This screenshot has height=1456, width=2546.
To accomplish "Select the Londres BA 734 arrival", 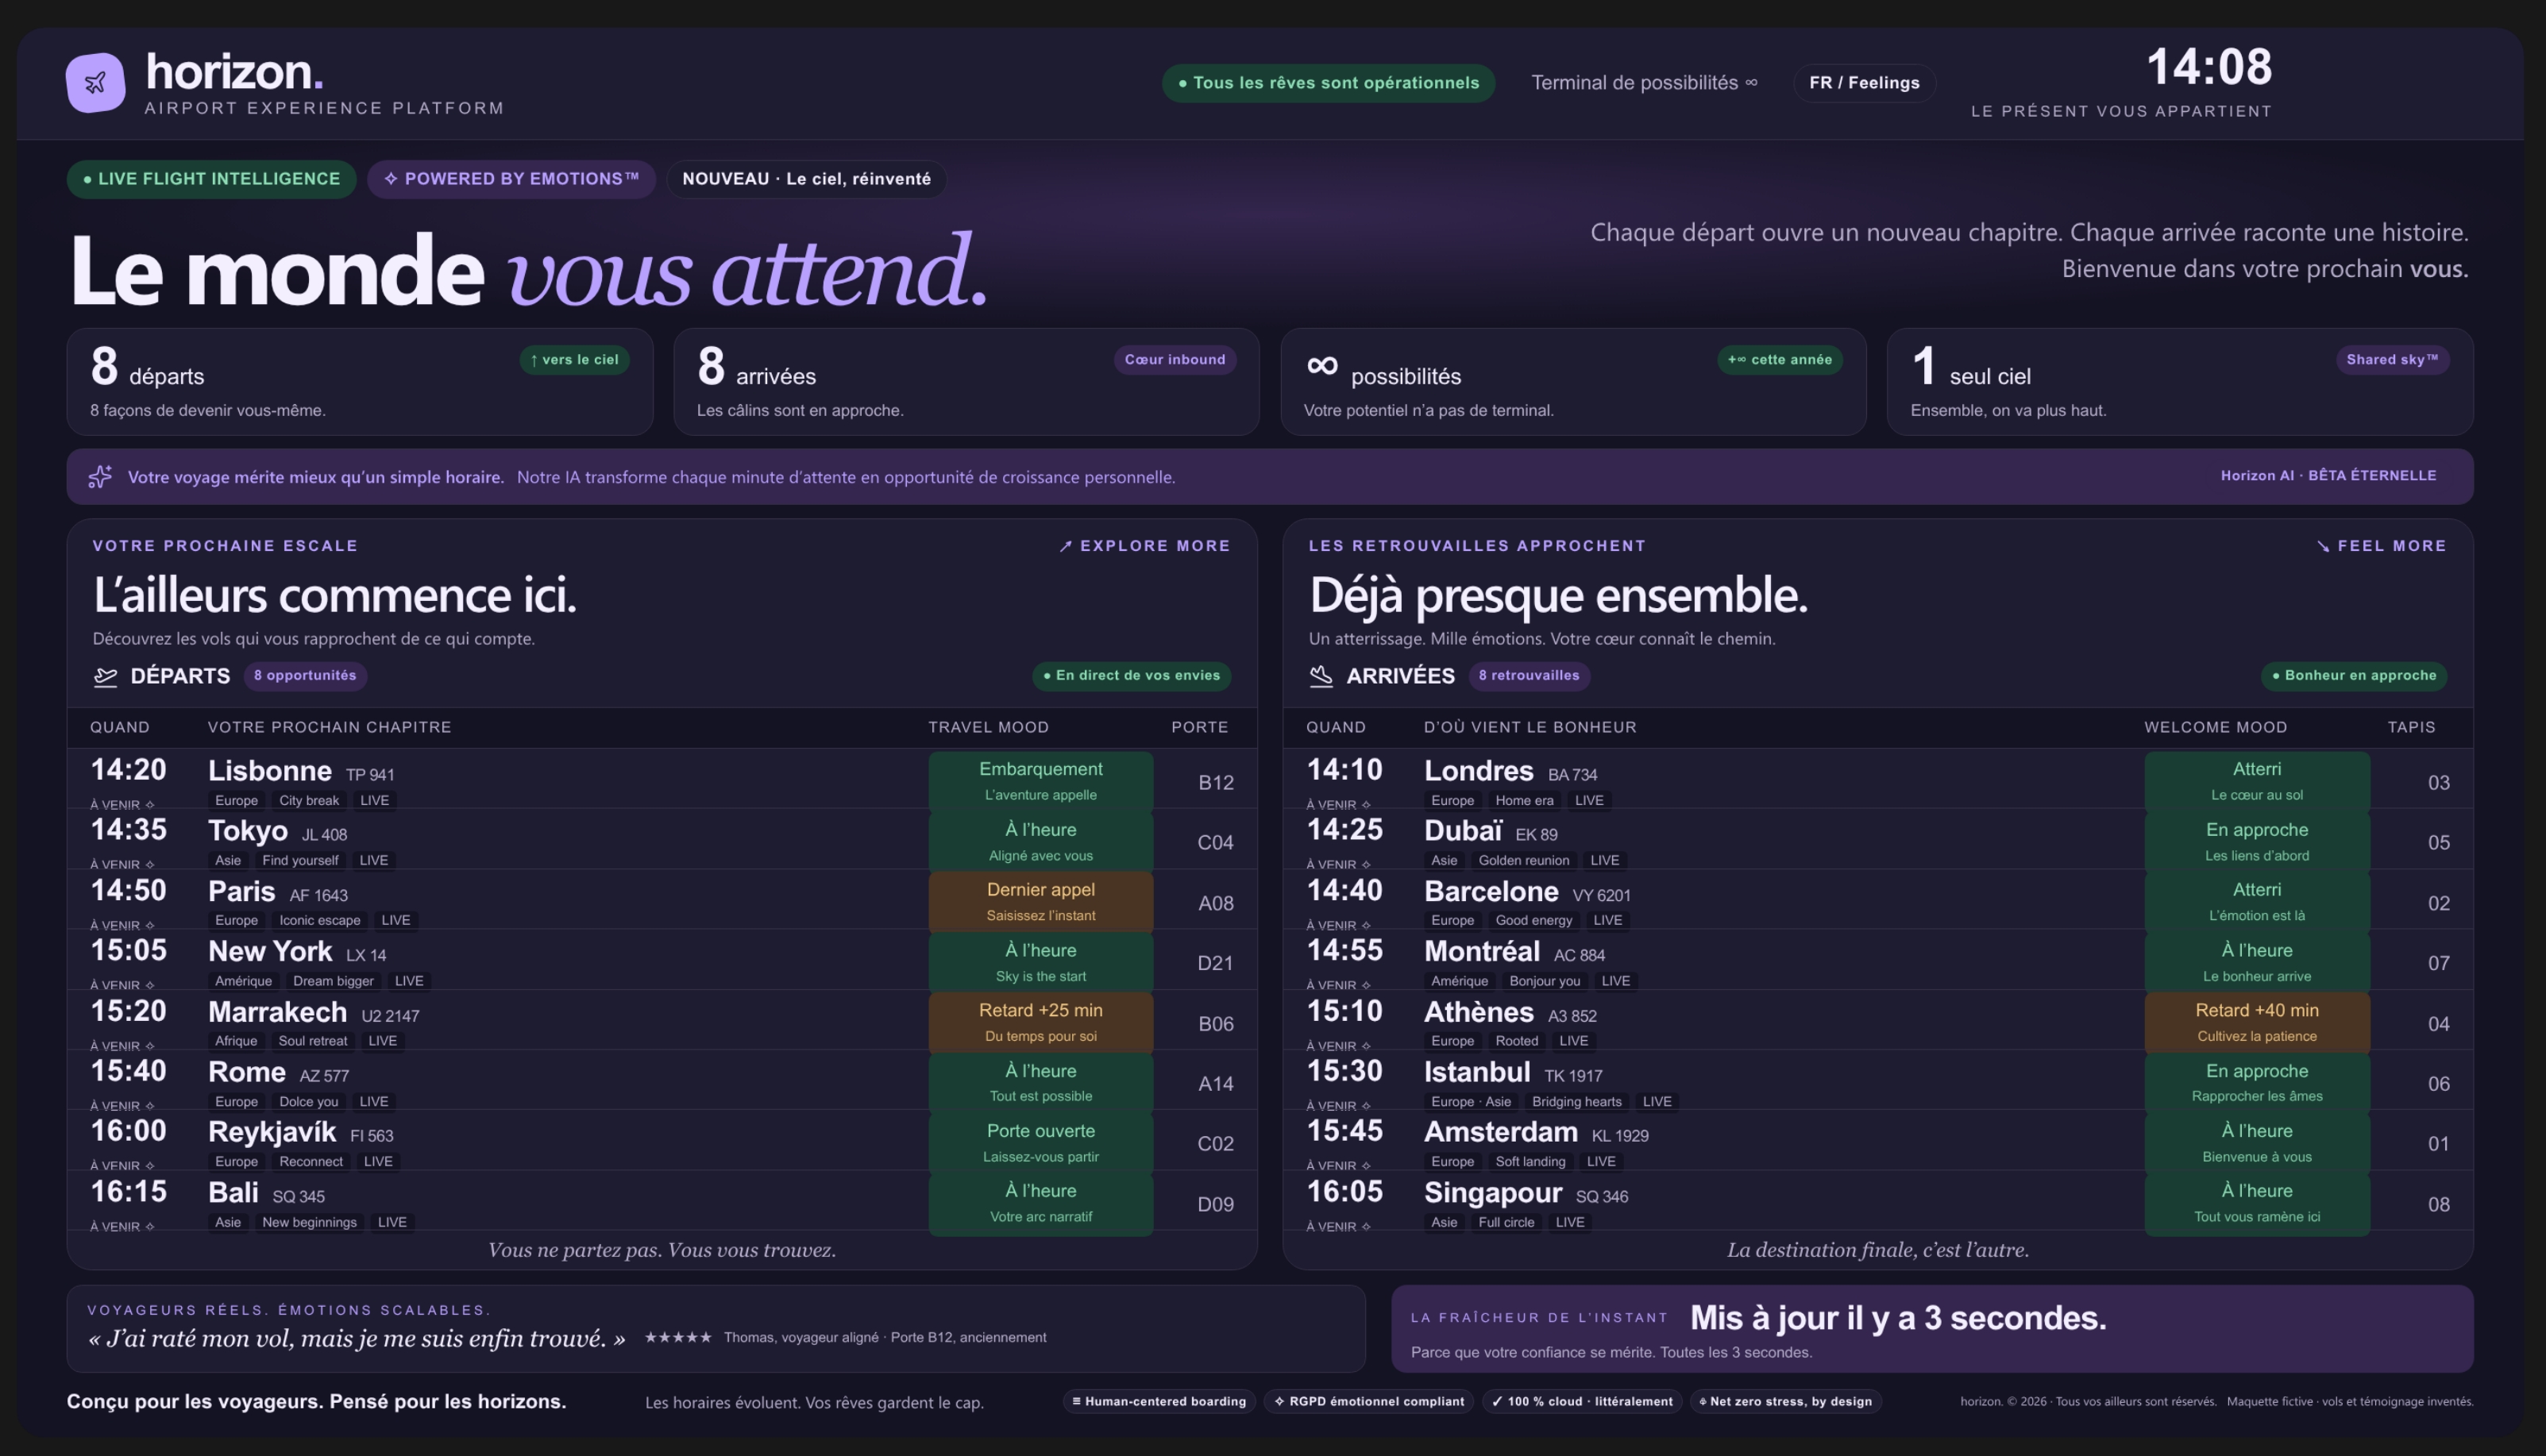I will click(x=1878, y=780).
